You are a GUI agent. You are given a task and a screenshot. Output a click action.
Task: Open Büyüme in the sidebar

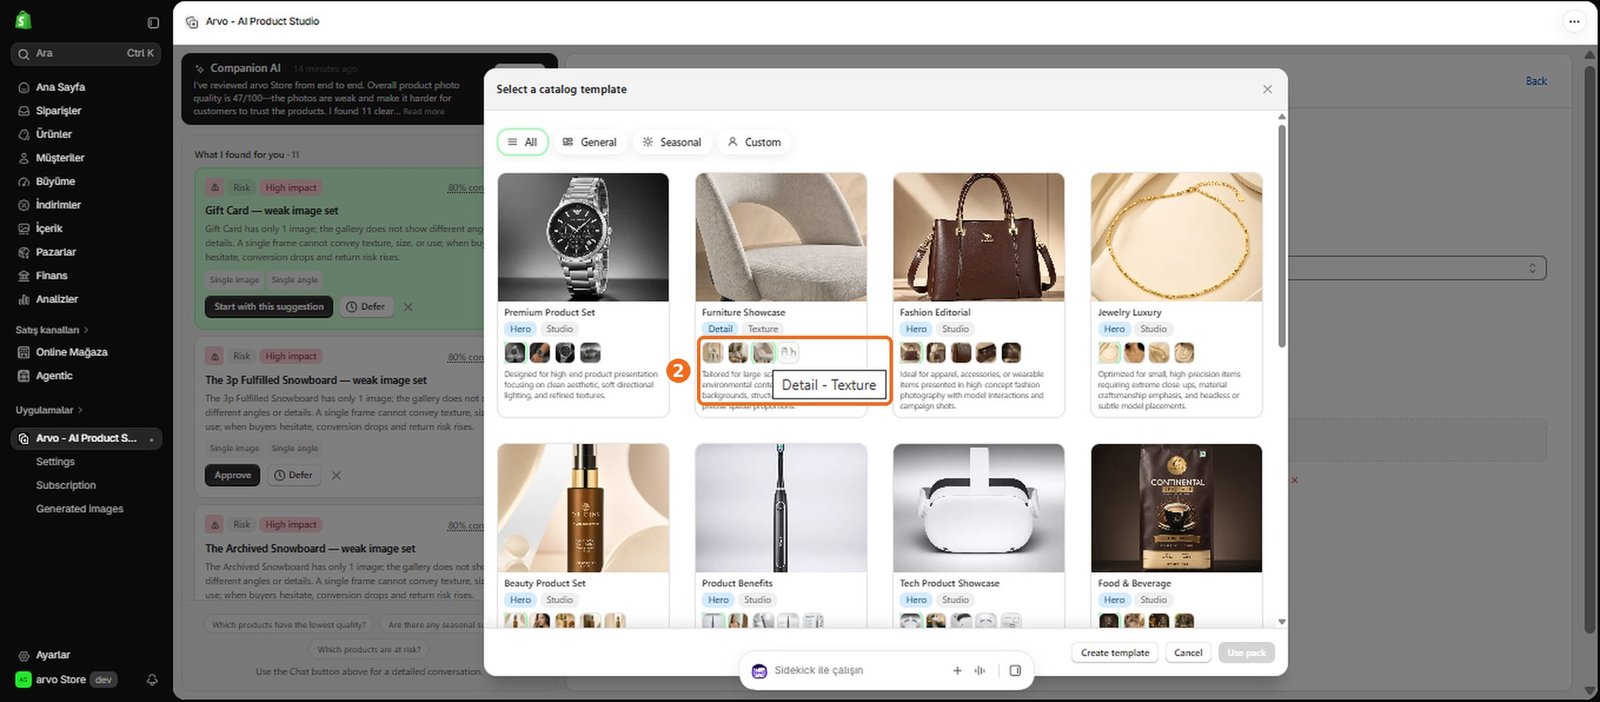click(x=55, y=181)
